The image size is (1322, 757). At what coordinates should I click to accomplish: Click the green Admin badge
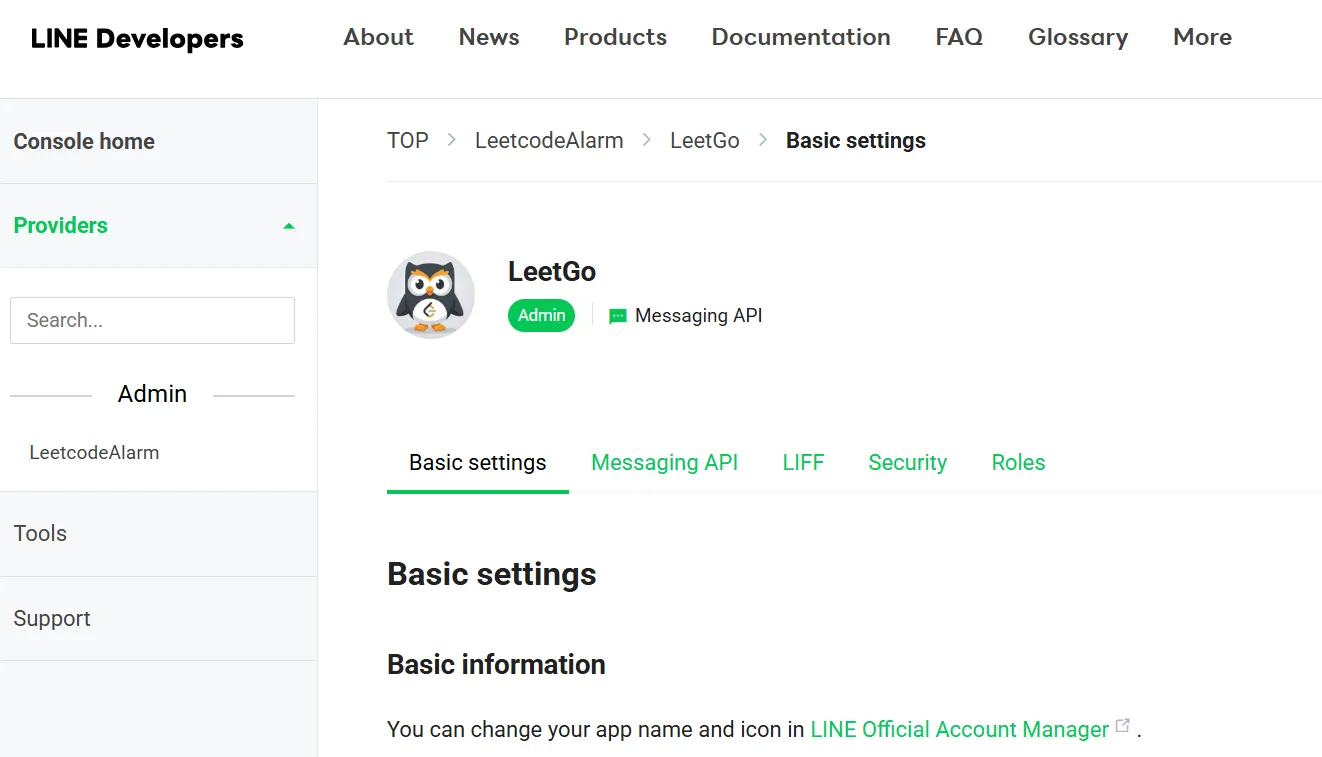coord(541,315)
